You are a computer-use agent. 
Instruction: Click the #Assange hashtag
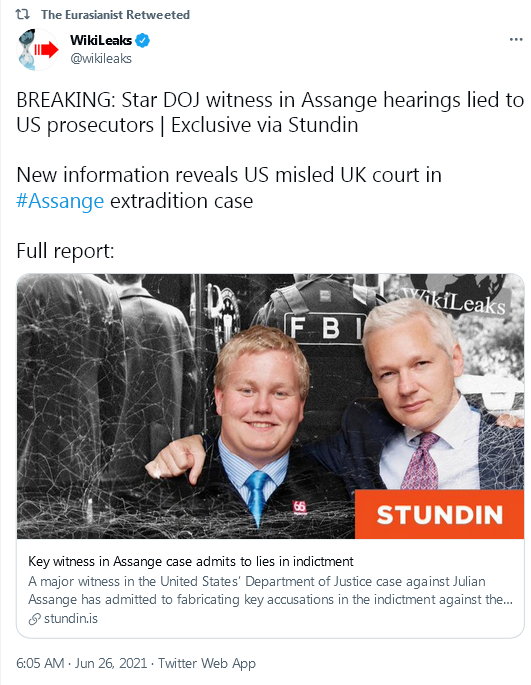click(x=60, y=201)
